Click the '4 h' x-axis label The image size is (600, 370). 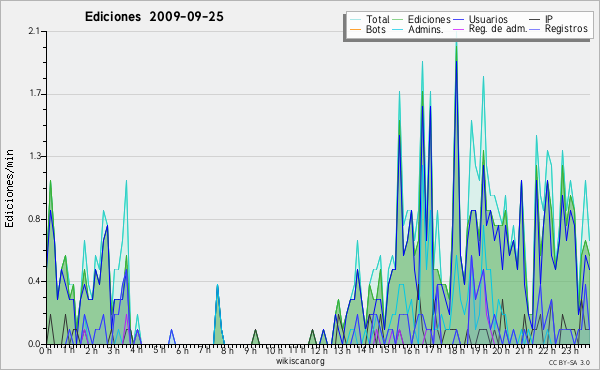click(x=136, y=350)
